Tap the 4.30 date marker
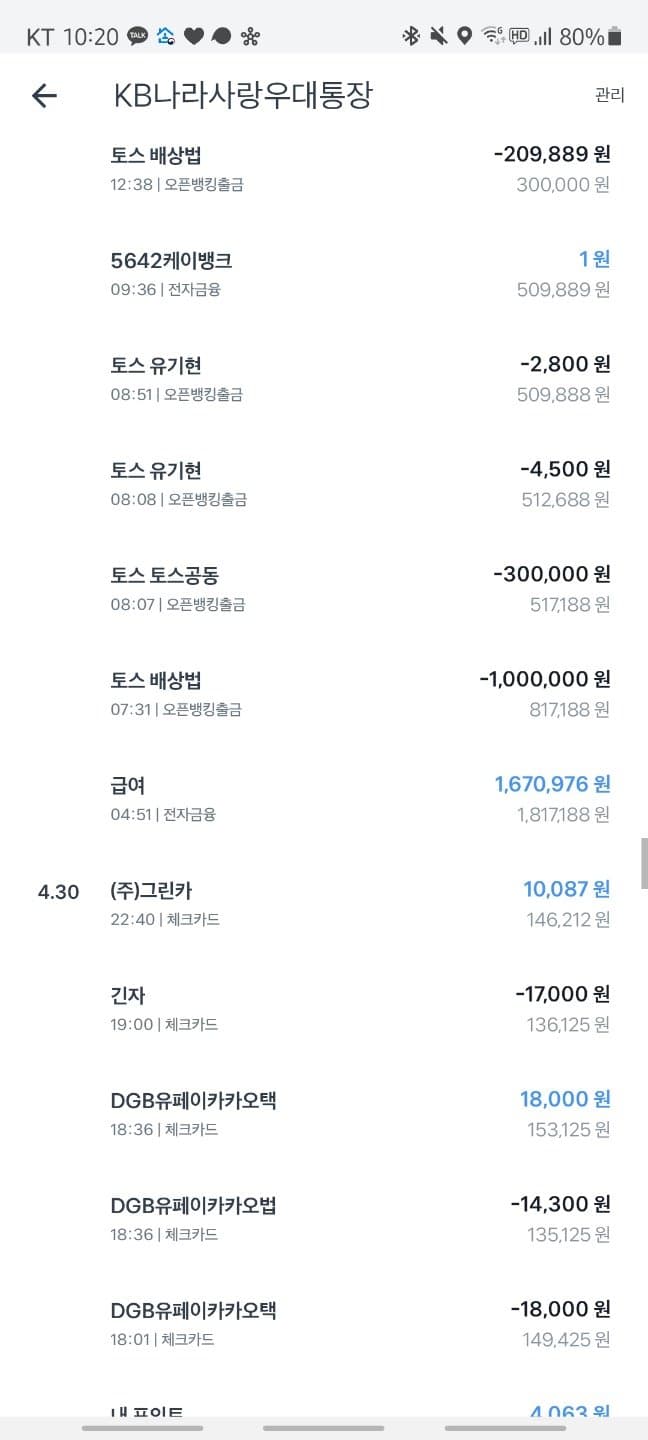 58,892
